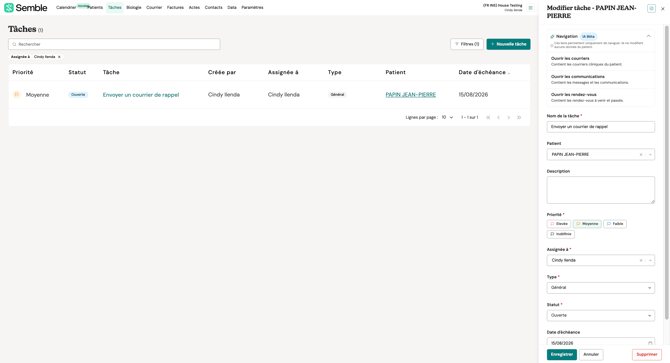The height and width of the screenshot is (363, 670).
Task: Sort by the Priorité column header
Action: click(23, 72)
